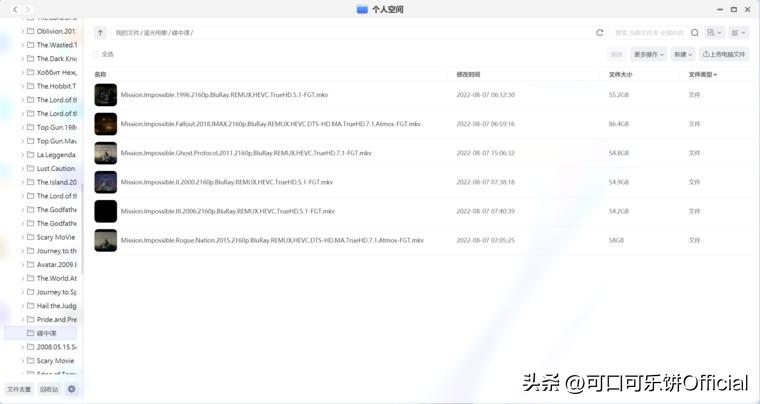The width and height of the screenshot is (760, 404).
Task: Select the The.World.At folder in sidebar
Action: 56,278
